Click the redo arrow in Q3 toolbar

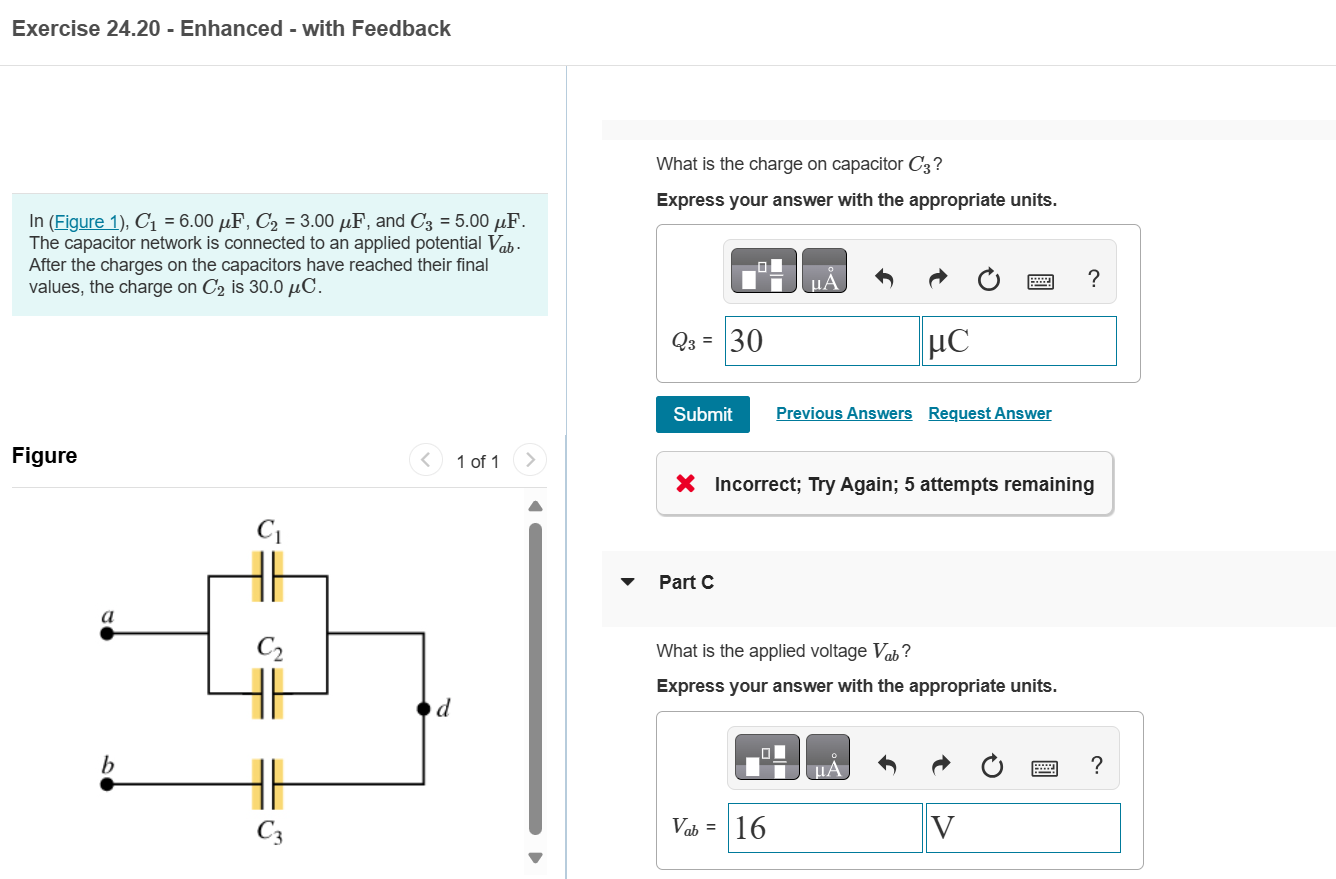[937, 280]
